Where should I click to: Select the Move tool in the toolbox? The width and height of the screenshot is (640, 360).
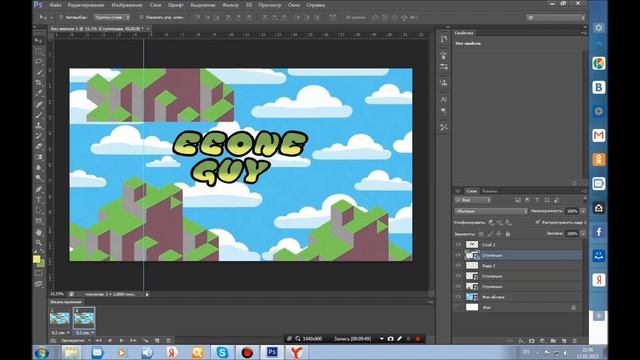[x=39, y=41]
